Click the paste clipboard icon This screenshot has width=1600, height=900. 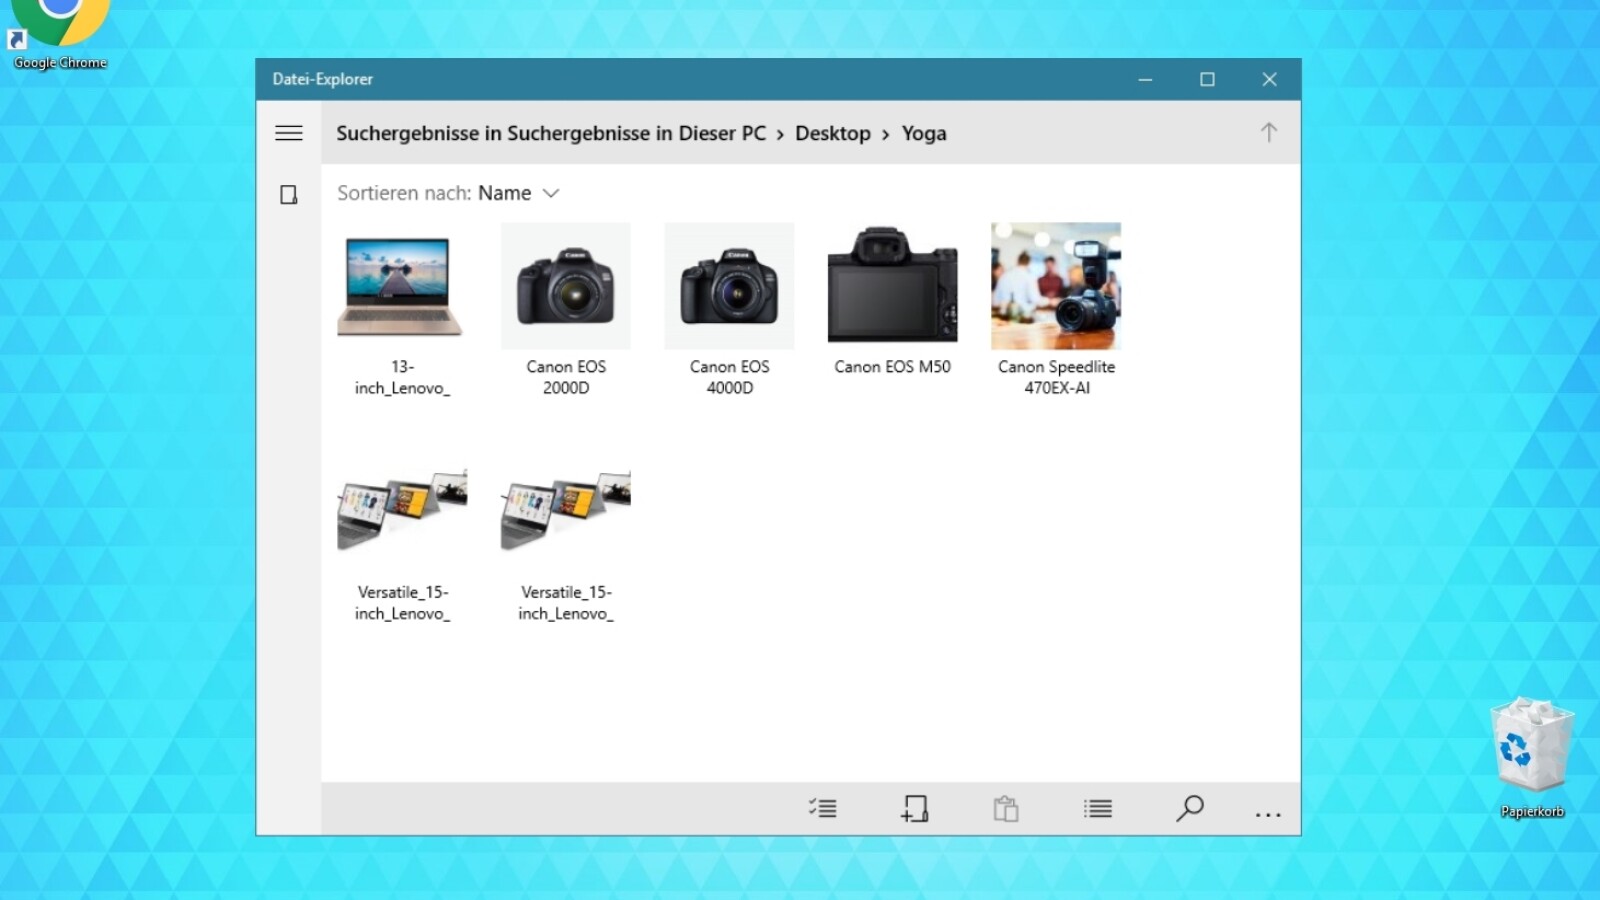point(1006,808)
